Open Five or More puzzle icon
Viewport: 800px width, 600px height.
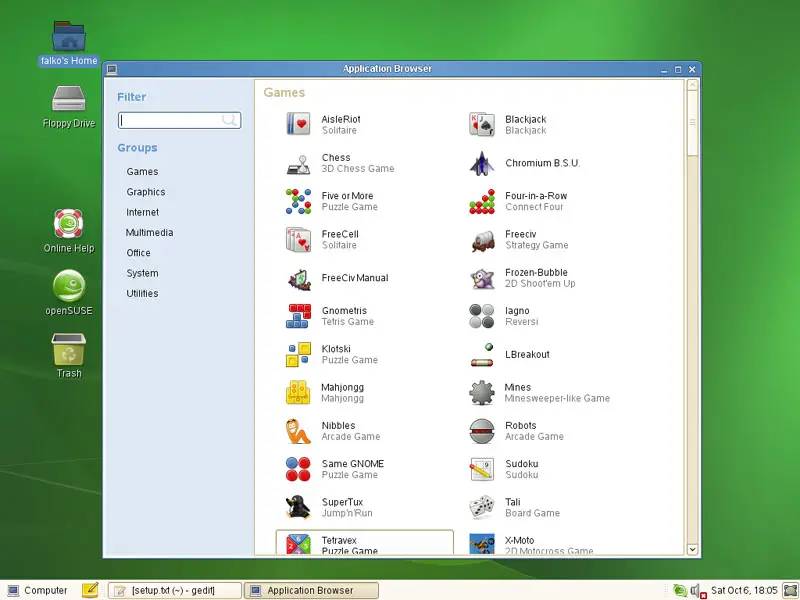point(298,201)
